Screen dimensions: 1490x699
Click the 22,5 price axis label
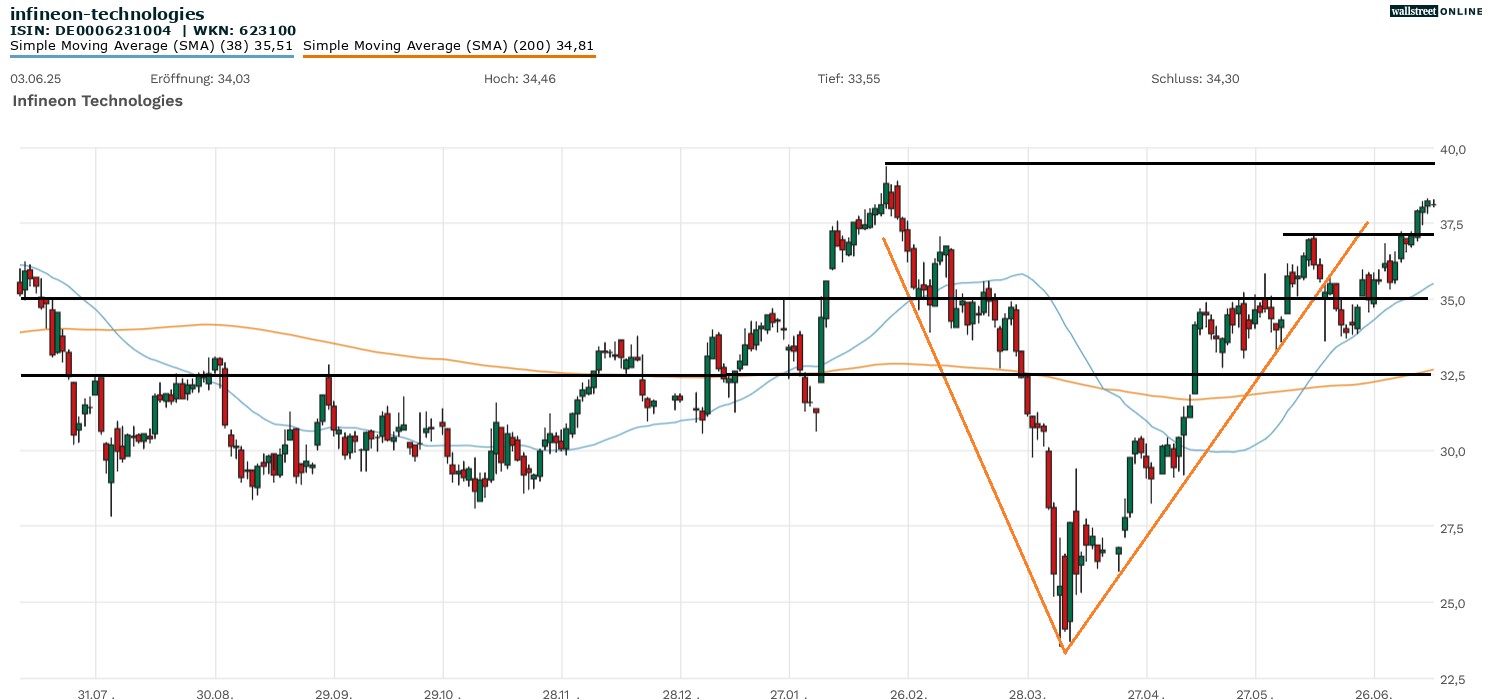pos(1453,679)
